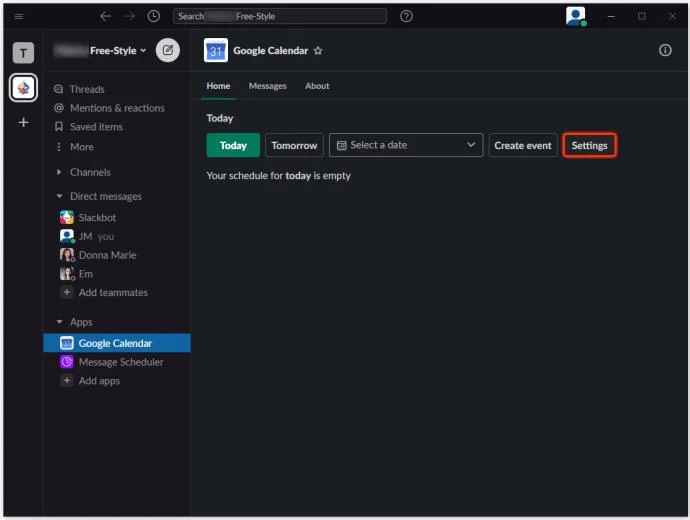The image size is (690, 520).
Task: Add a workspace with plus icon
Action: (x=23, y=122)
